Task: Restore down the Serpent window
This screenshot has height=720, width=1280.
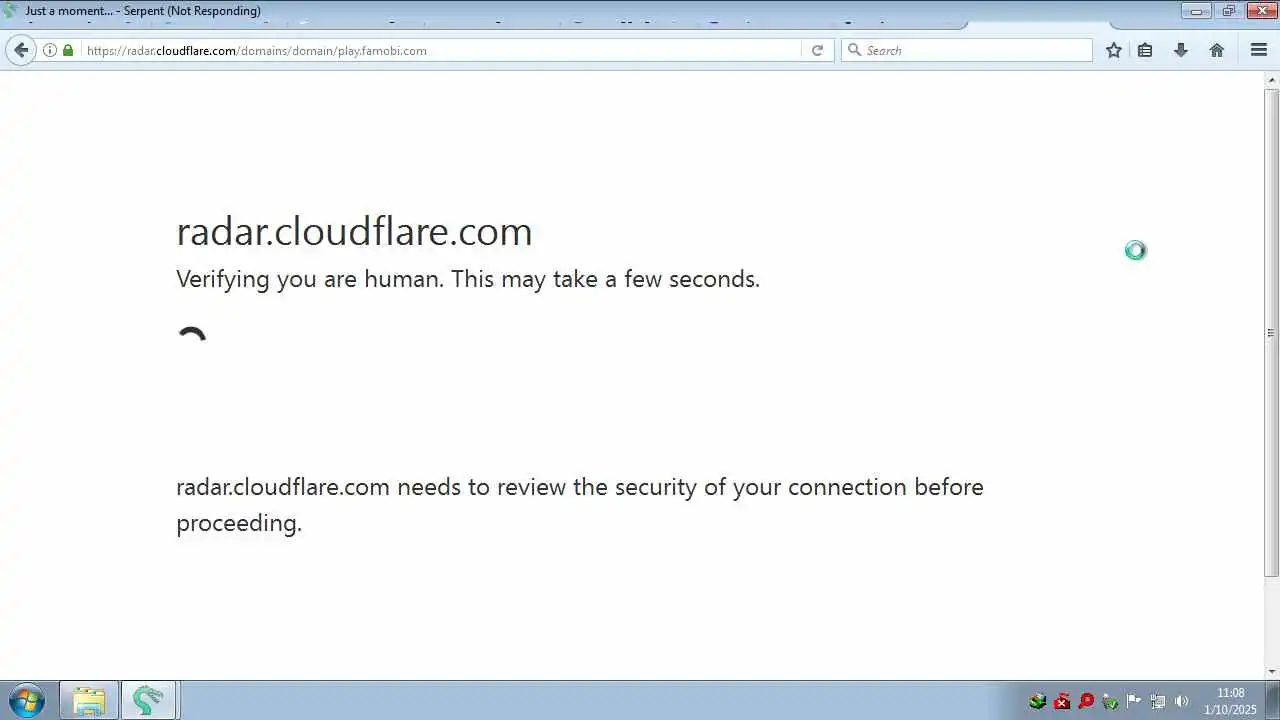Action: point(1228,11)
